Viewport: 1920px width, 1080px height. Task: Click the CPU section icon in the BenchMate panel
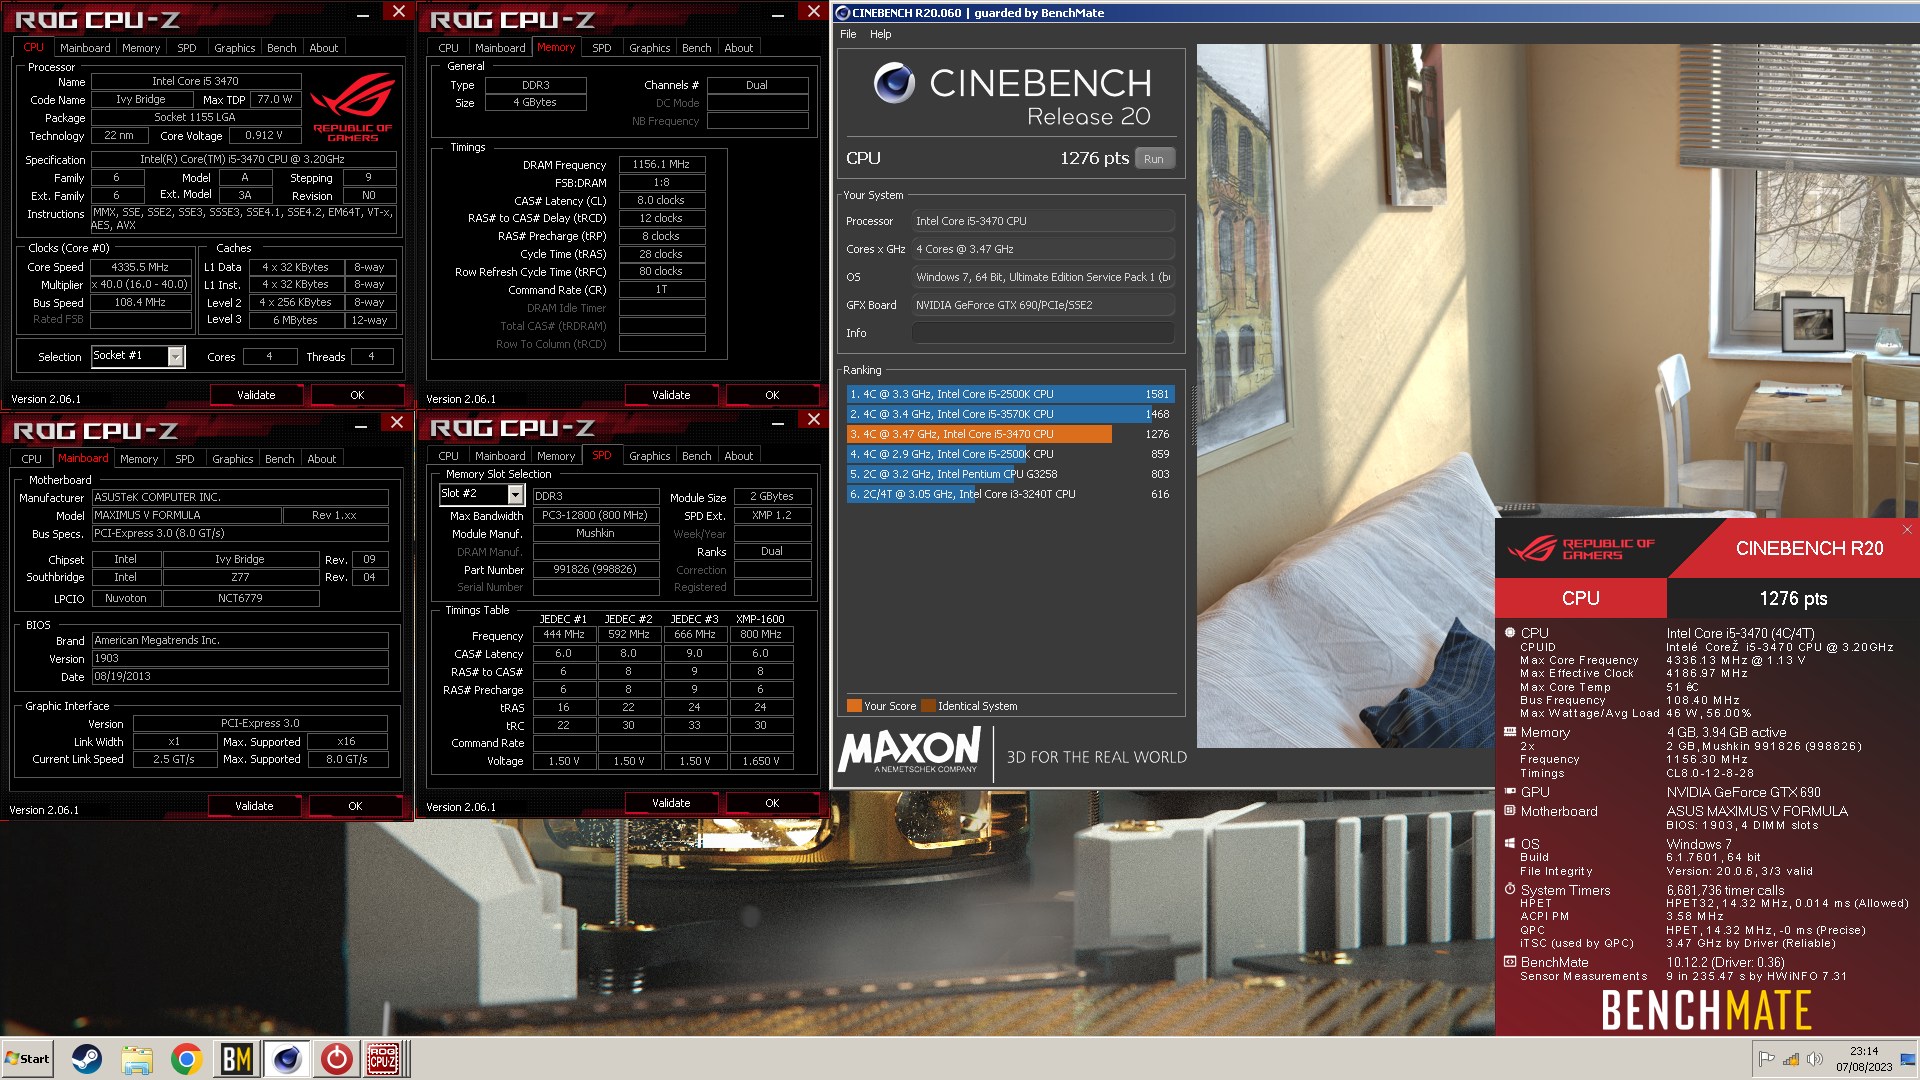coord(1510,632)
